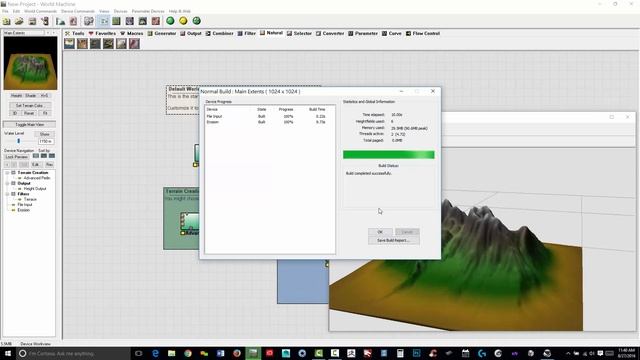Click the green build progress bar
This screenshot has width=640, height=360.
coord(389,155)
